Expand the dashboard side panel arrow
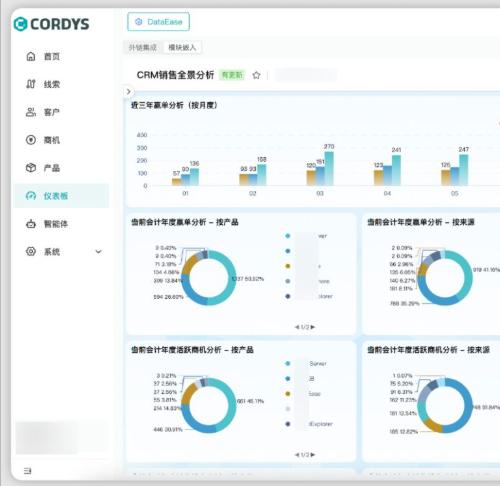This screenshot has width=500, height=487. (128, 91)
